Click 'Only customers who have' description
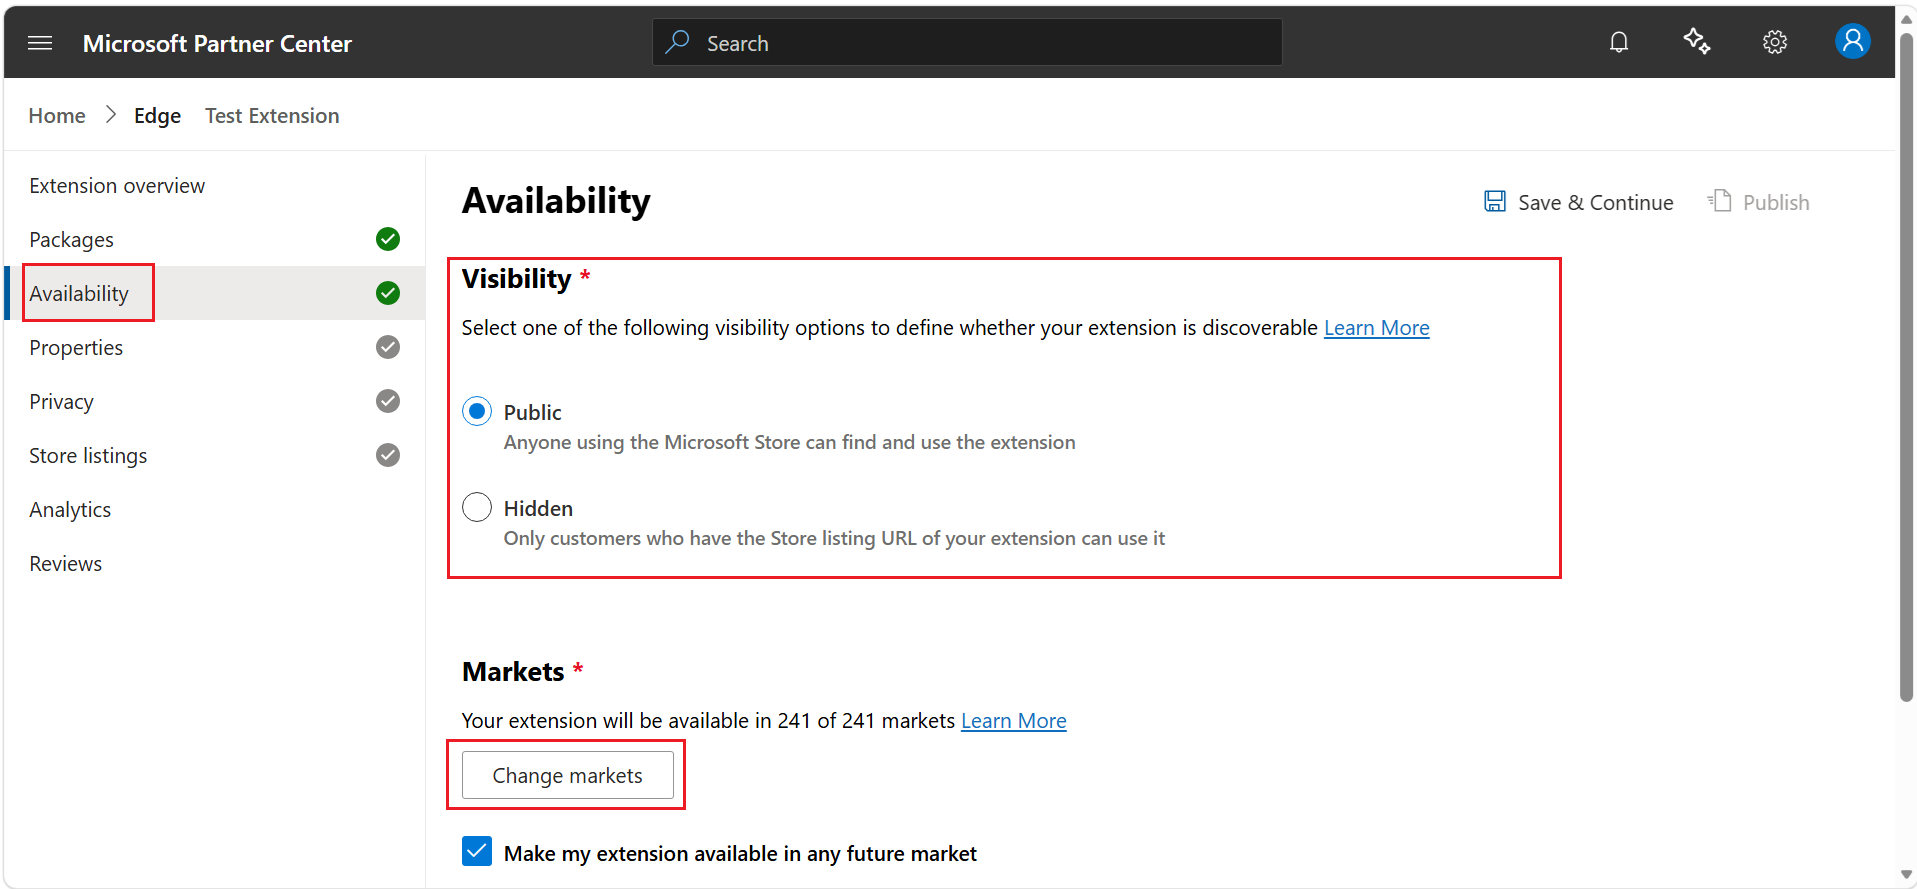This screenshot has width=1917, height=889. coord(834,538)
